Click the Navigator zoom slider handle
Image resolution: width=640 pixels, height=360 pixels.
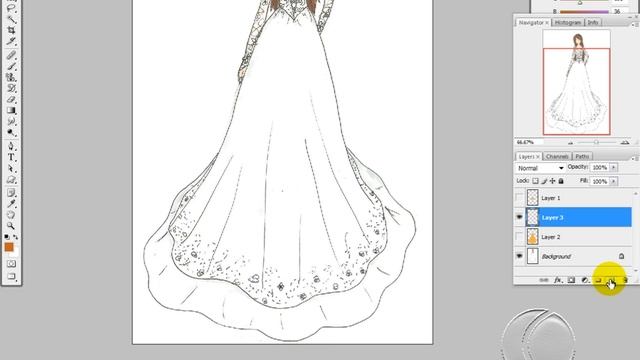point(596,142)
